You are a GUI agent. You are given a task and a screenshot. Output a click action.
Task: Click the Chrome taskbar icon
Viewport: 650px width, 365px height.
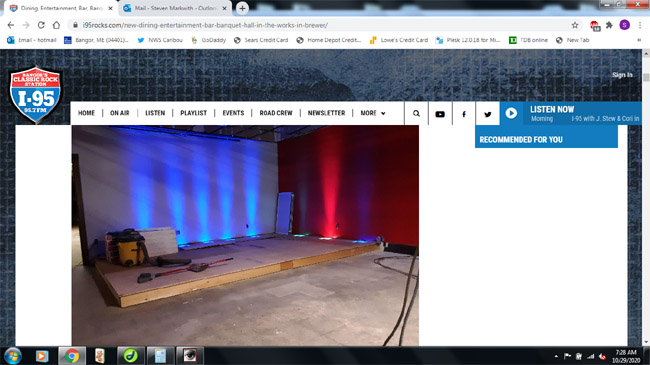72,356
